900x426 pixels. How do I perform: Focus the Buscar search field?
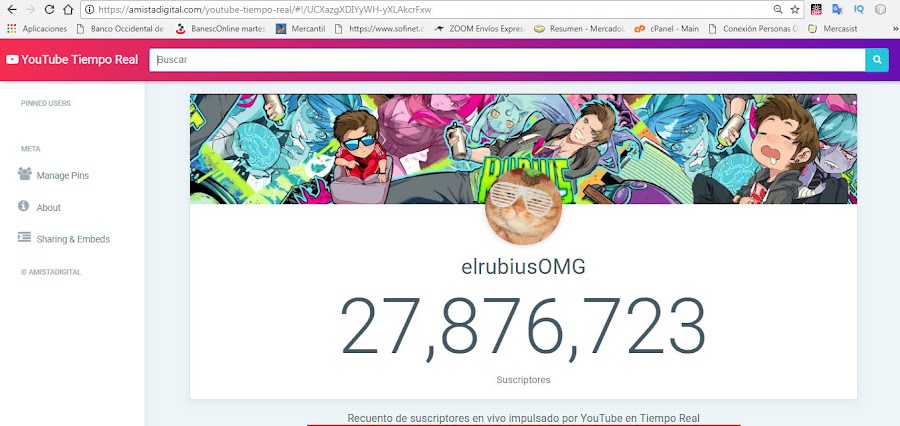(x=507, y=60)
